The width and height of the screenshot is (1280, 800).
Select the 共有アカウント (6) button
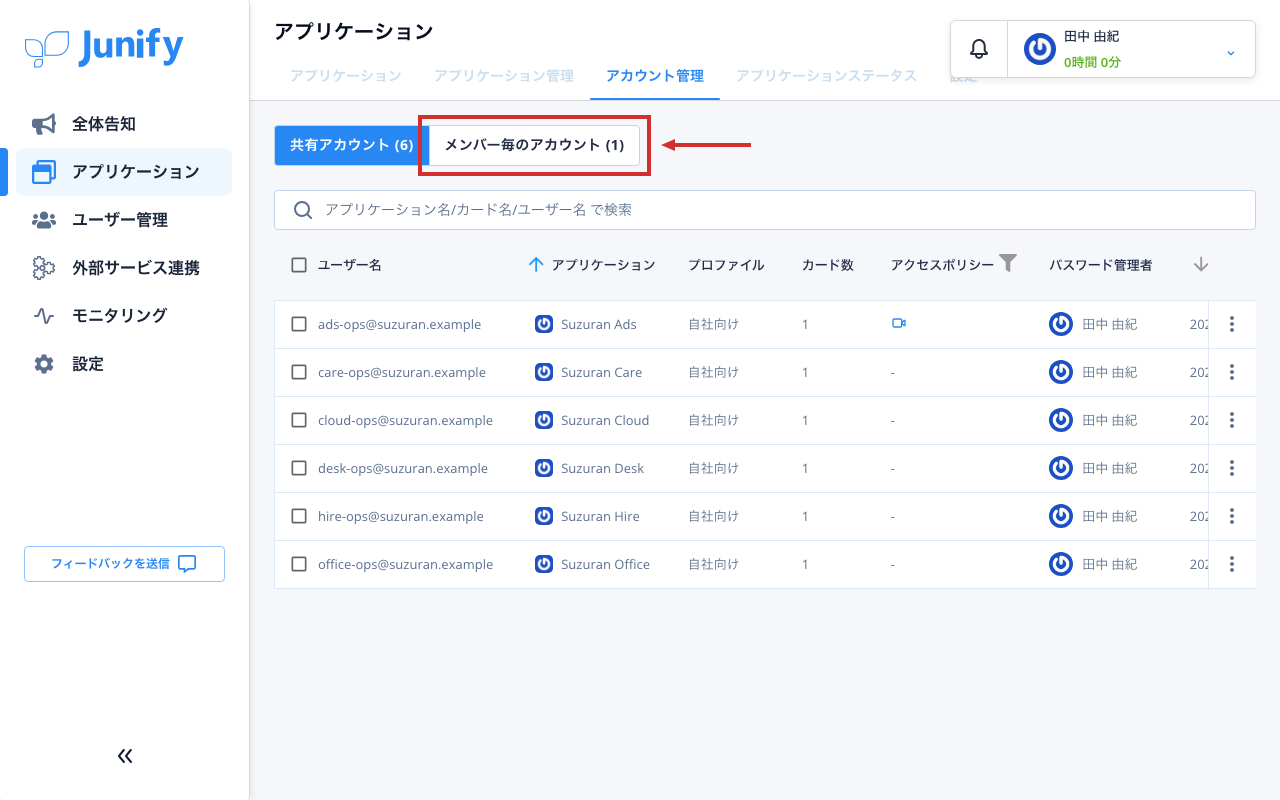(x=352, y=145)
